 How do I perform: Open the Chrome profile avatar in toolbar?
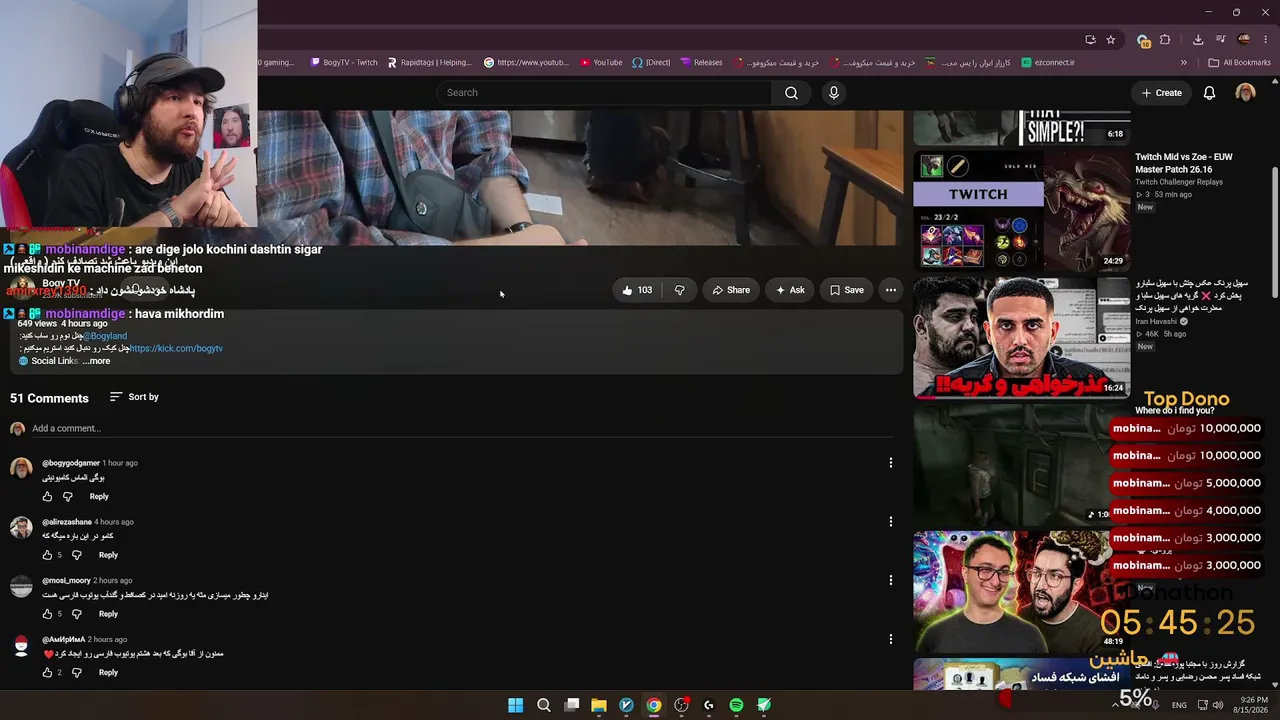(x=1244, y=40)
